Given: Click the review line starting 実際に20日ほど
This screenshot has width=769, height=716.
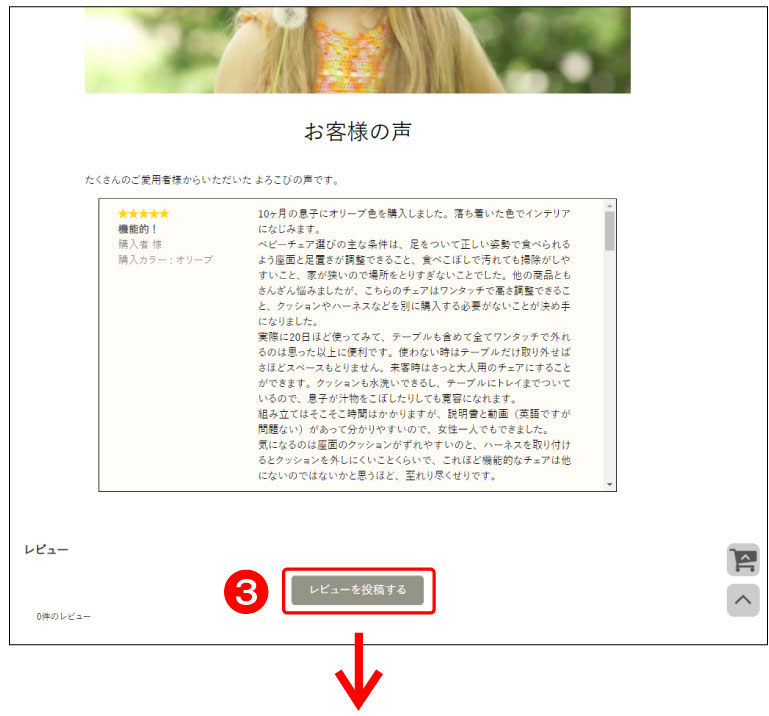Looking at the screenshot, I should click(414, 337).
